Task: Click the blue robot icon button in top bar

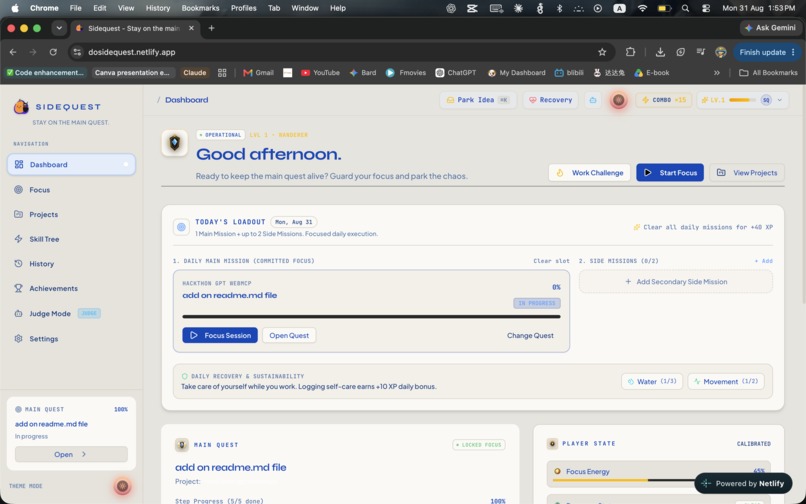Action: pyautogui.click(x=593, y=100)
